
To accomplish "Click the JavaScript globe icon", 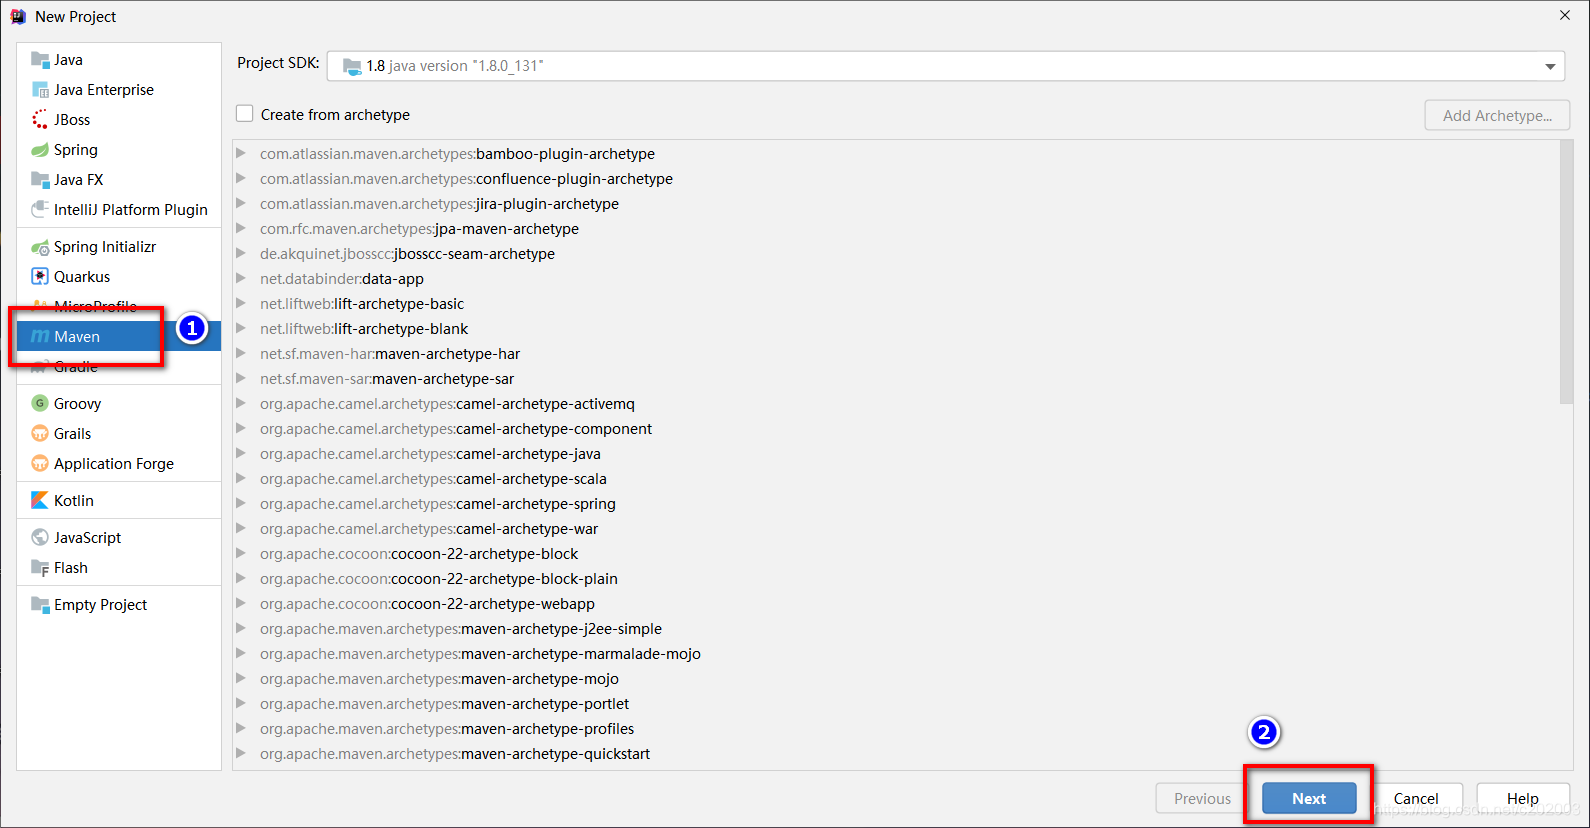I will (x=40, y=538).
